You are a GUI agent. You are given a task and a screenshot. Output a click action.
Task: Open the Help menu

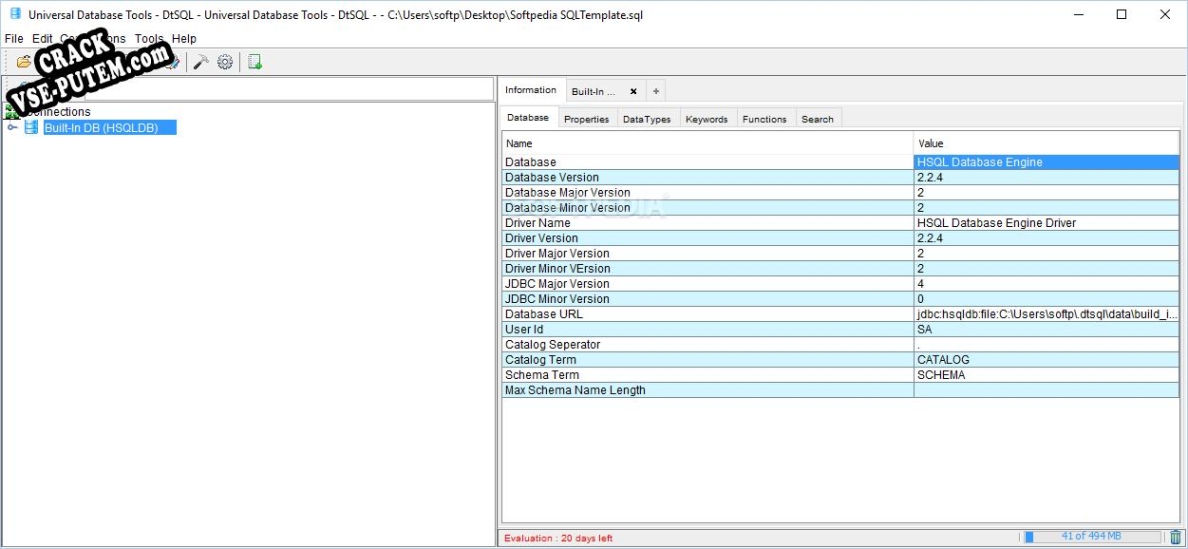(x=184, y=39)
